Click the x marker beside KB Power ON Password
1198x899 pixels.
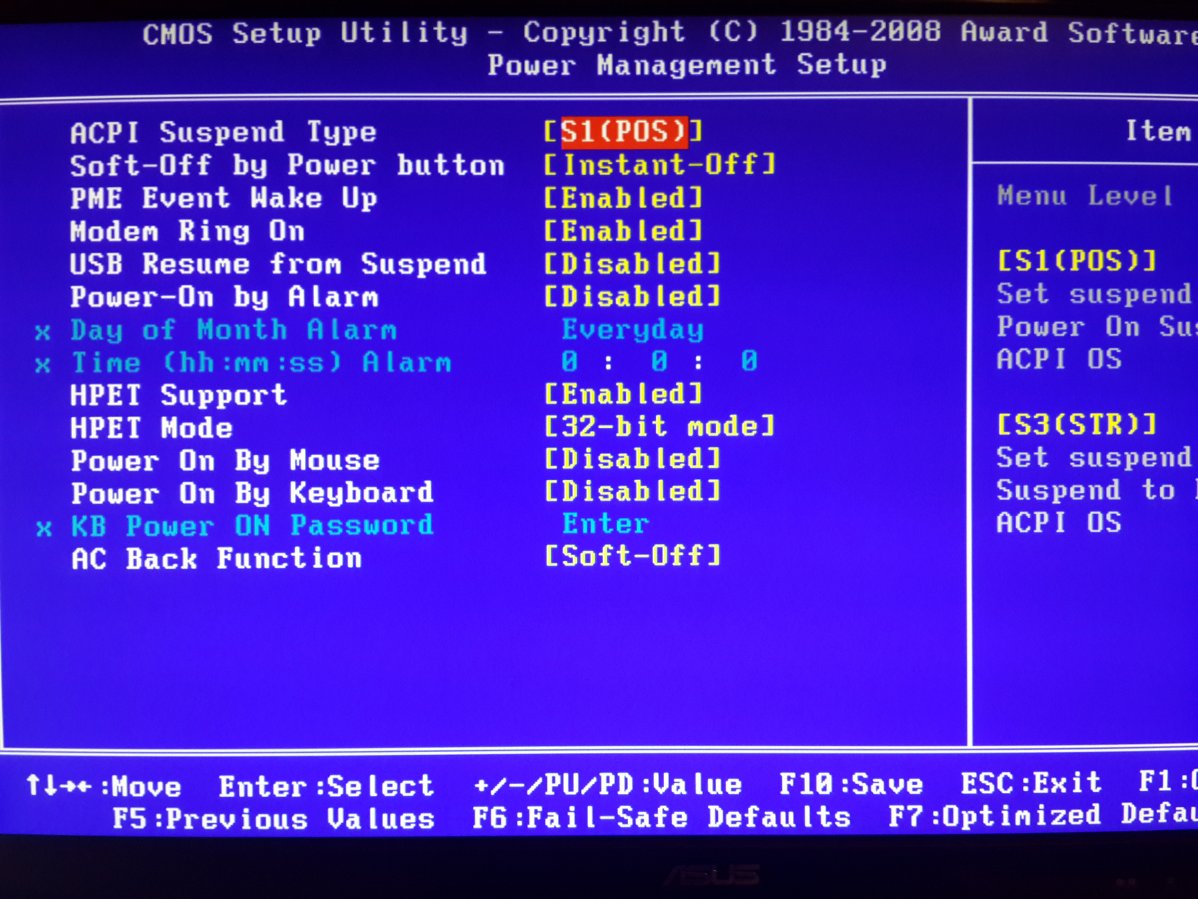tap(44, 528)
